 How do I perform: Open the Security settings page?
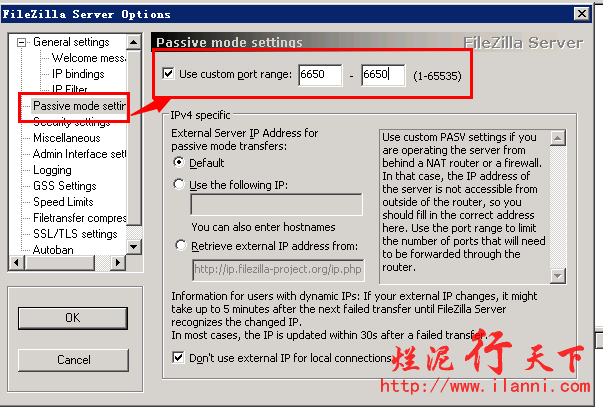(72, 122)
